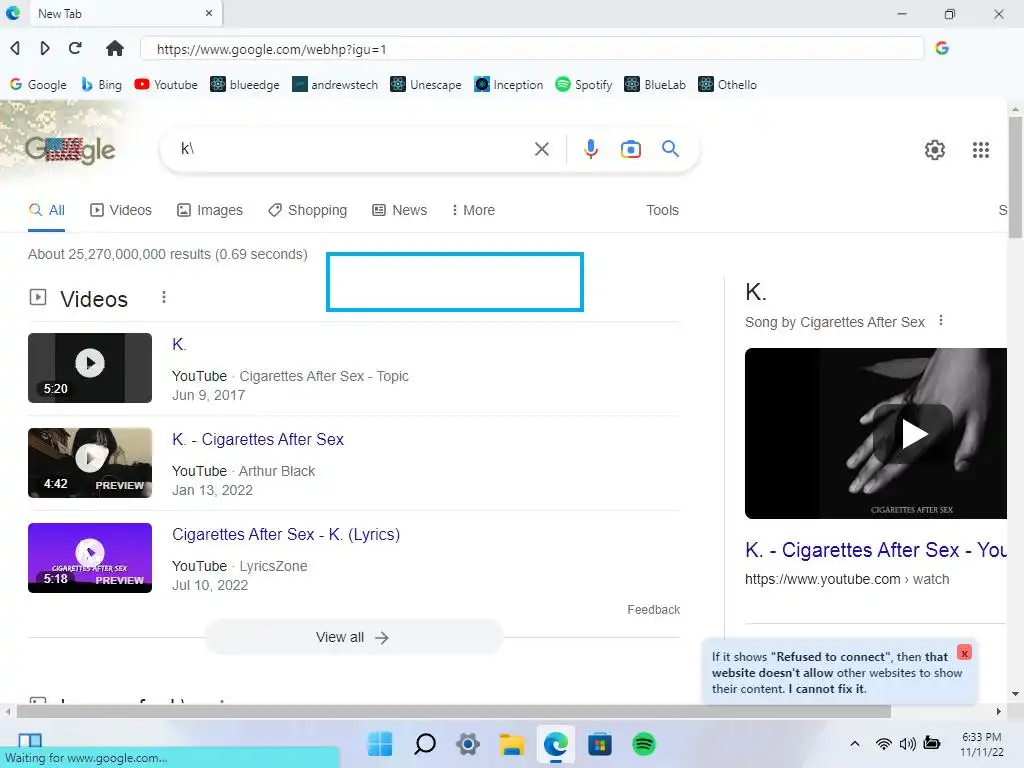Switch to the News results tab
1024x768 pixels.
pyautogui.click(x=400, y=210)
